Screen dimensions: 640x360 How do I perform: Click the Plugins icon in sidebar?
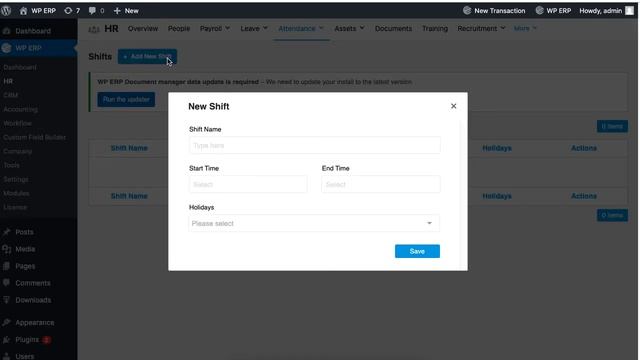6,340
